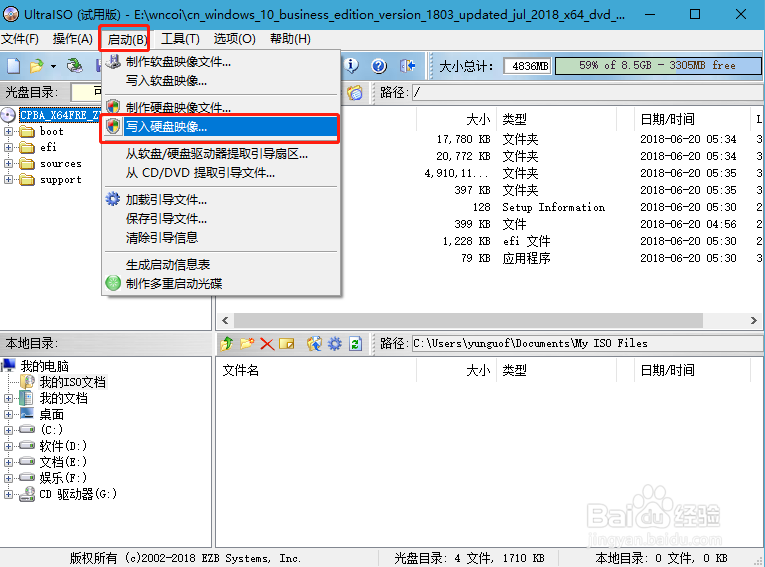Expand the (C:) drive node

[8, 430]
